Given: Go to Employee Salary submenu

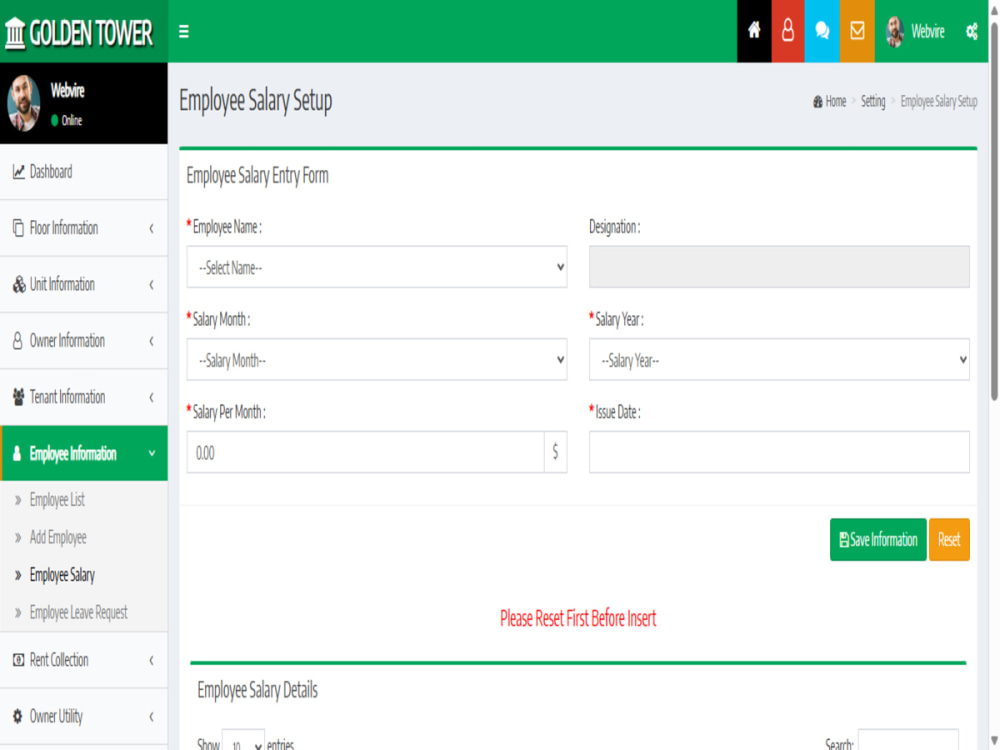Looking at the screenshot, I should (62, 575).
